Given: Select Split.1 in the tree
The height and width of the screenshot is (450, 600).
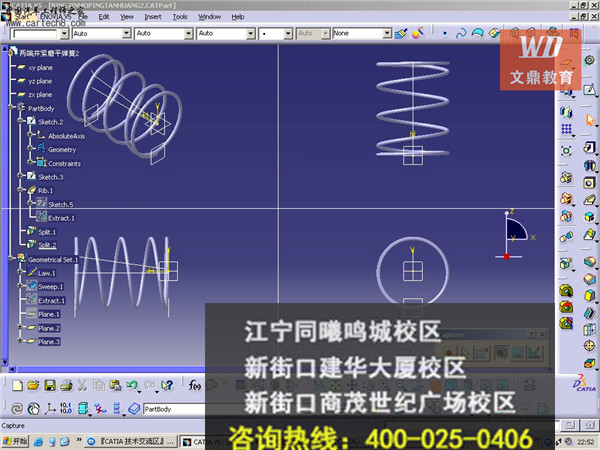Looking at the screenshot, I should pos(47,232).
